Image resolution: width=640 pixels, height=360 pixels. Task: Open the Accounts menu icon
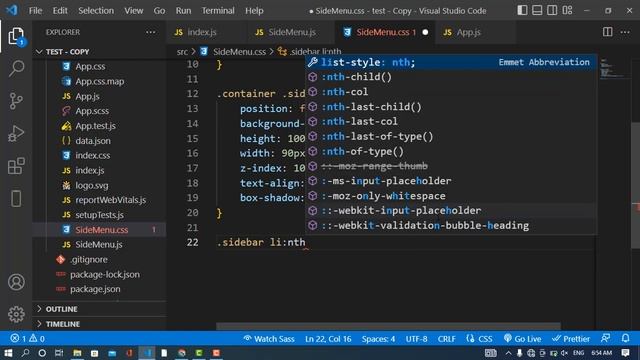(x=16, y=282)
